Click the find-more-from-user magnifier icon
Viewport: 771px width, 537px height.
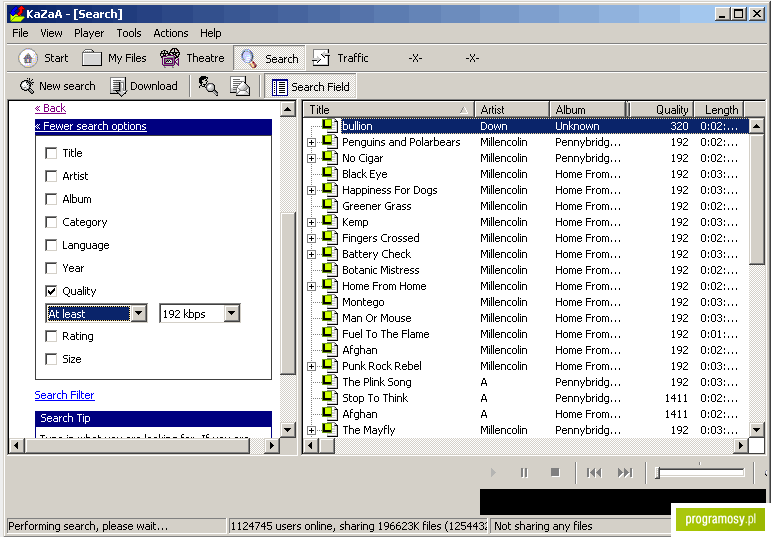pyautogui.click(x=208, y=86)
